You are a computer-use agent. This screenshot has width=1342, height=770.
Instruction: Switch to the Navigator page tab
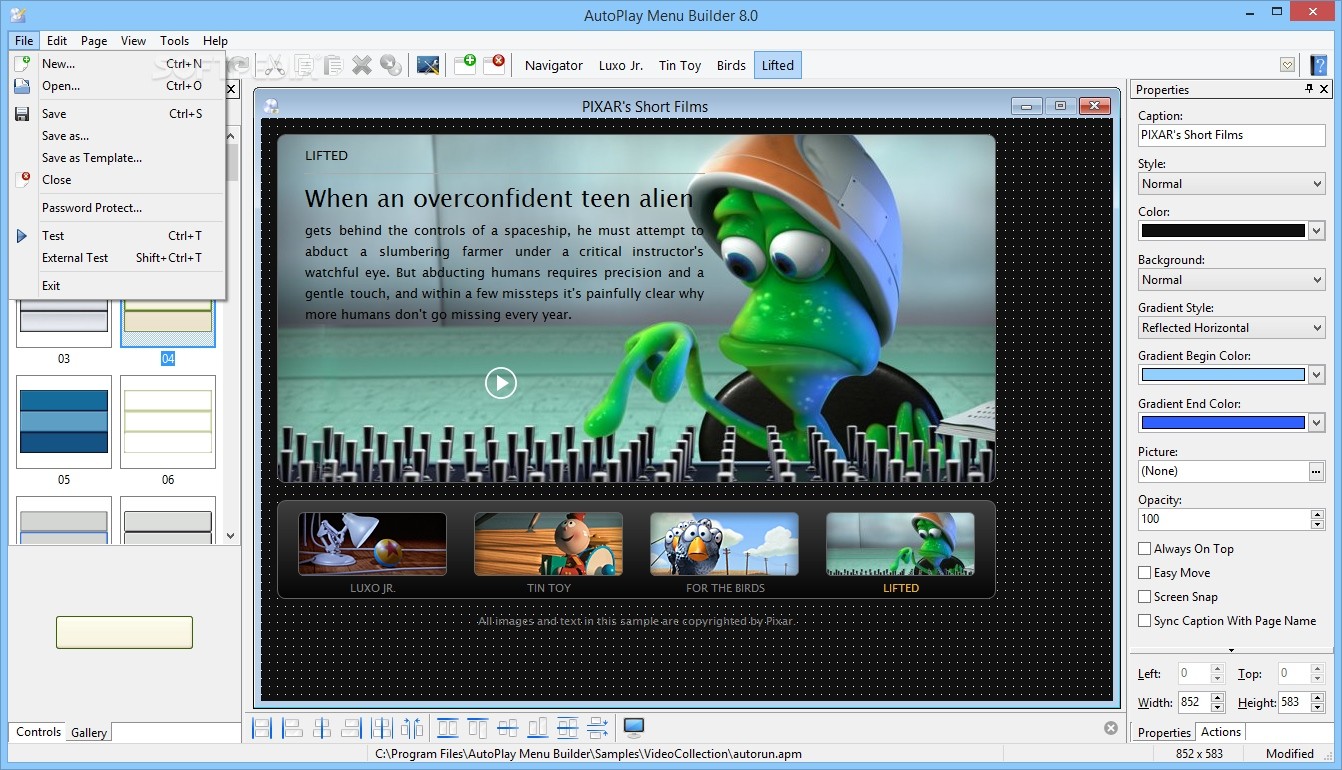(x=554, y=65)
